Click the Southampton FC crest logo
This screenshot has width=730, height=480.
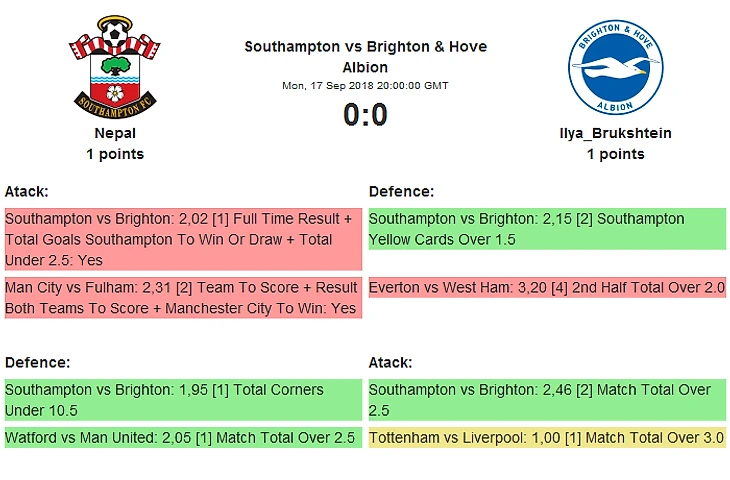115,66
